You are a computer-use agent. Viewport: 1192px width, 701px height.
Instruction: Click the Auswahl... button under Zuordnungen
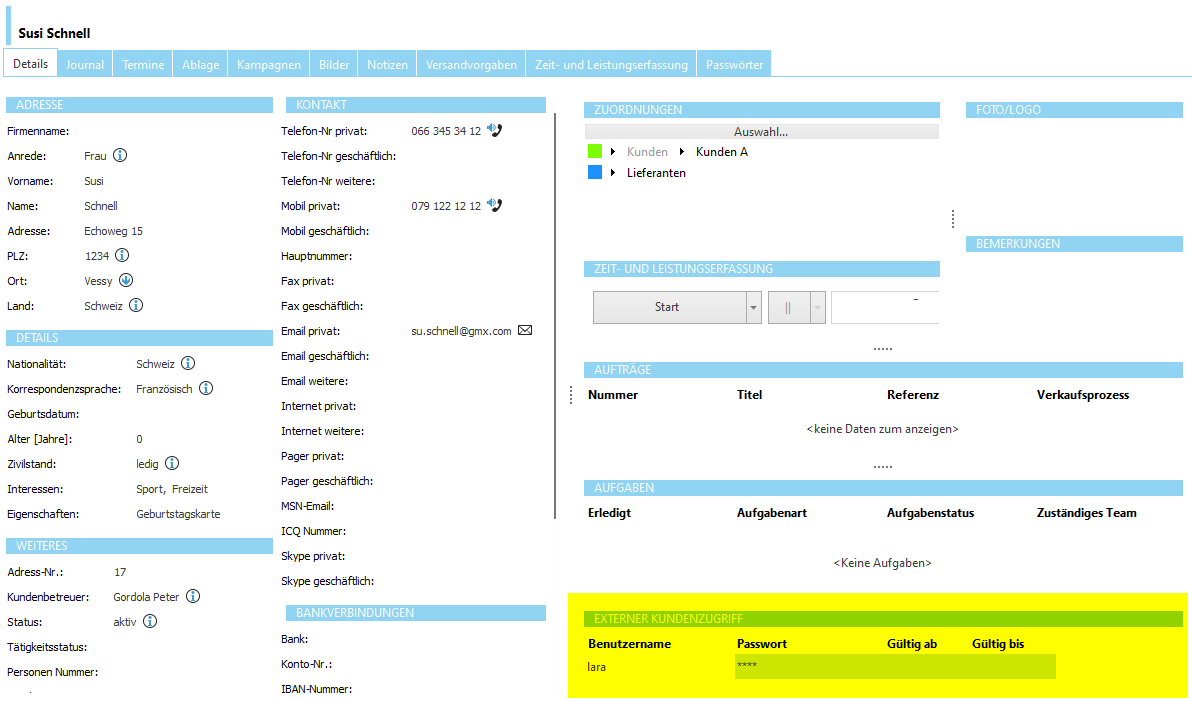coord(761,131)
